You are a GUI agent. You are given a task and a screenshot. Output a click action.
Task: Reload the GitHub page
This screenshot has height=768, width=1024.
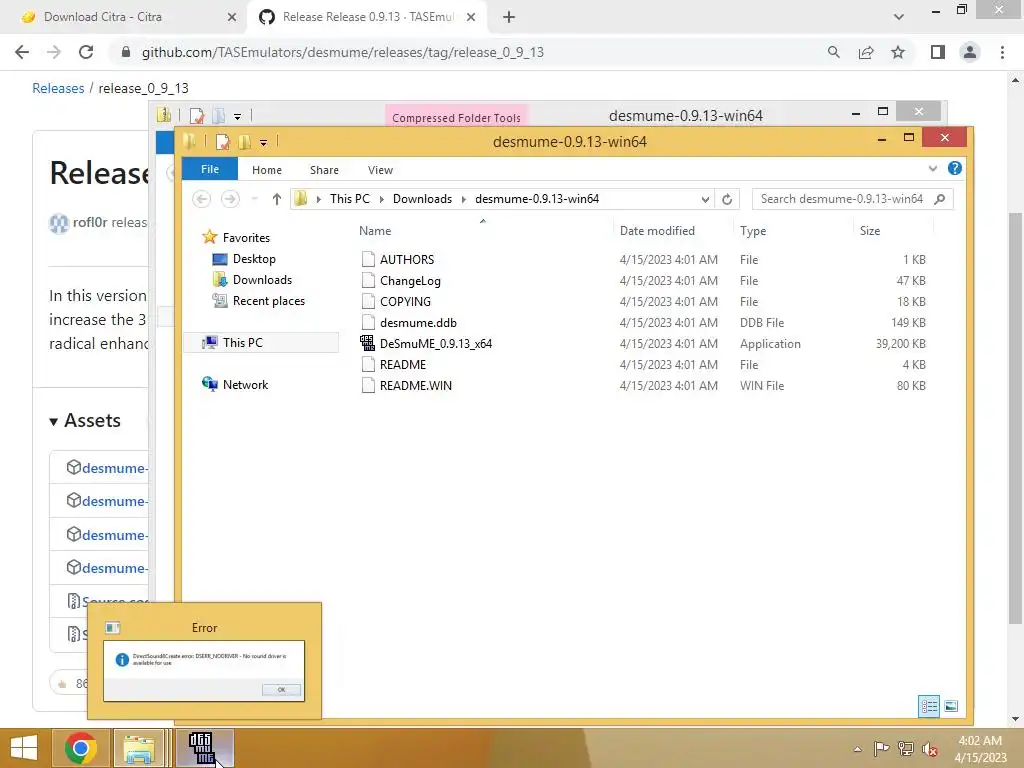(86, 52)
